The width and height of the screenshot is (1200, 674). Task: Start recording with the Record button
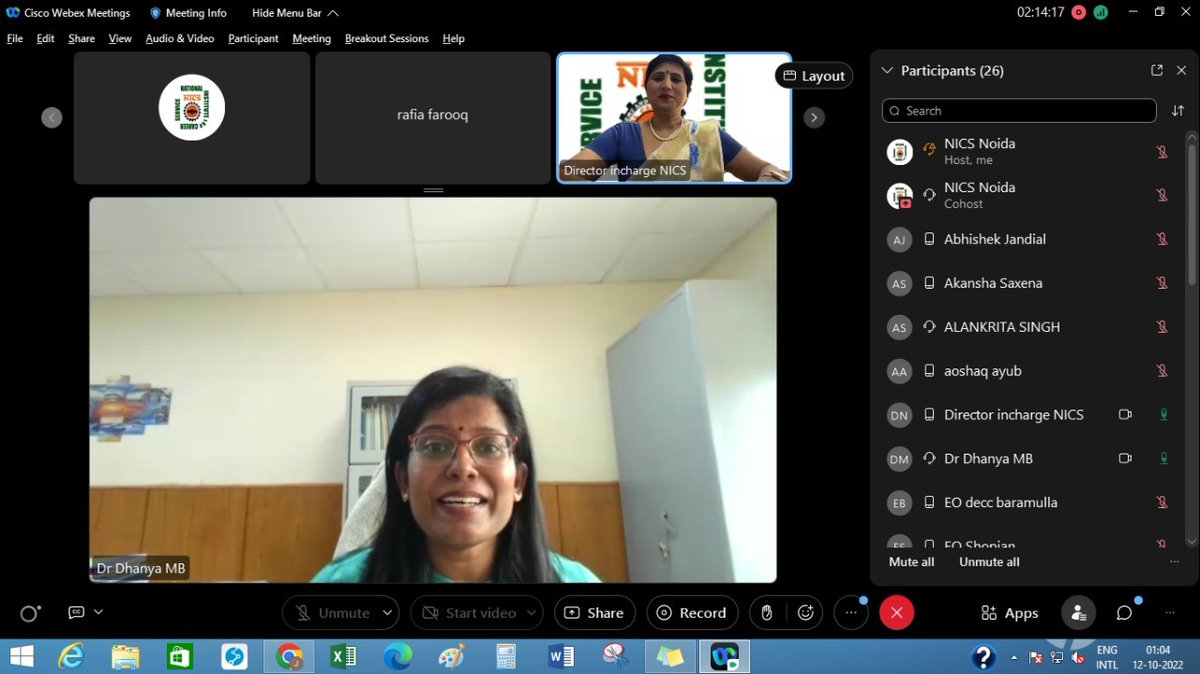coord(693,613)
